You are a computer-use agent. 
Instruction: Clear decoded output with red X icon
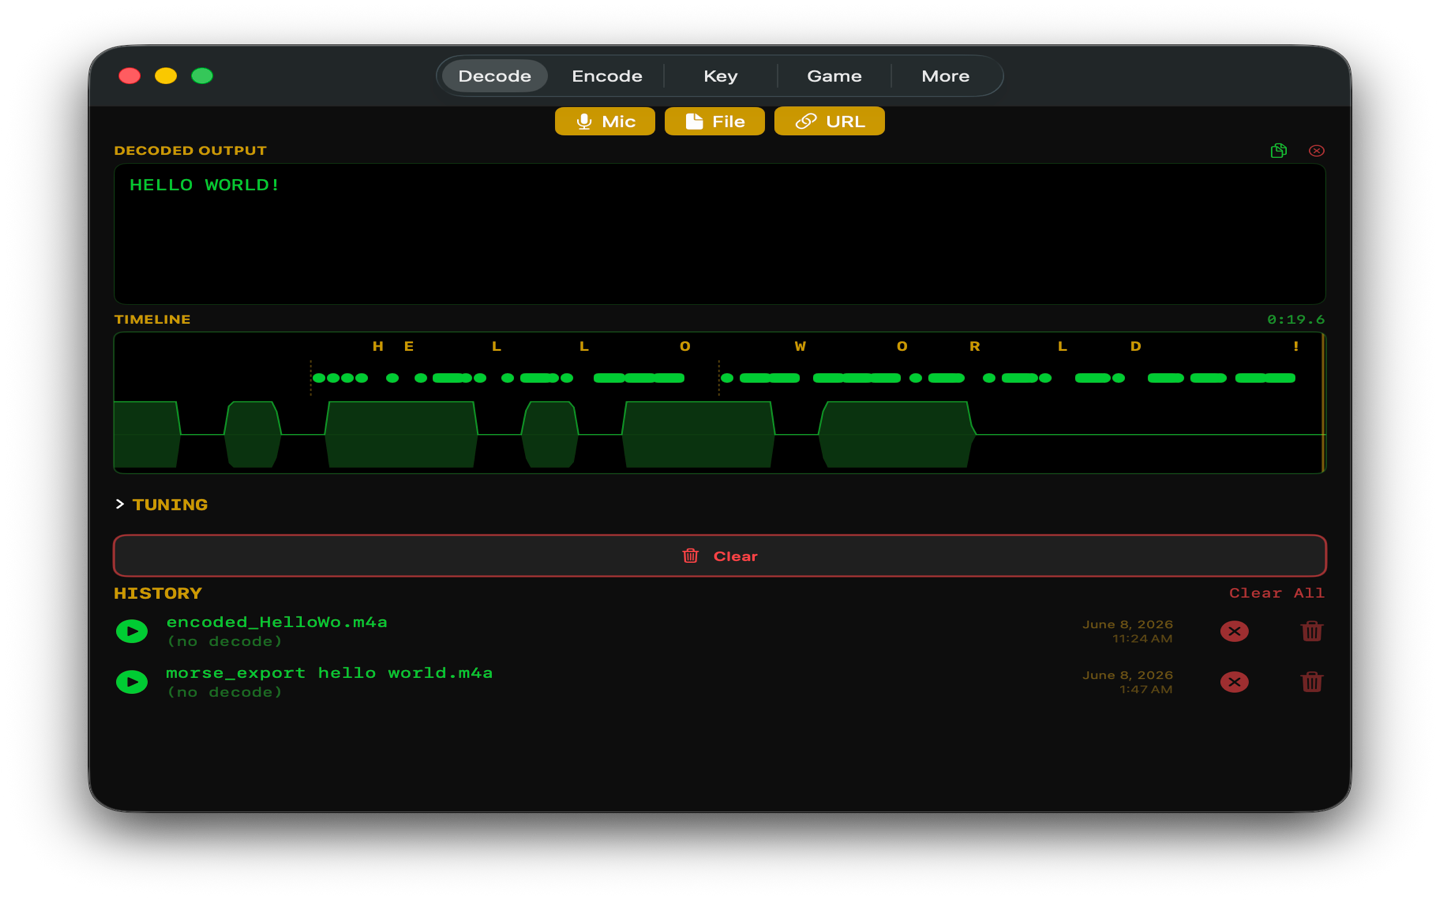point(1316,151)
